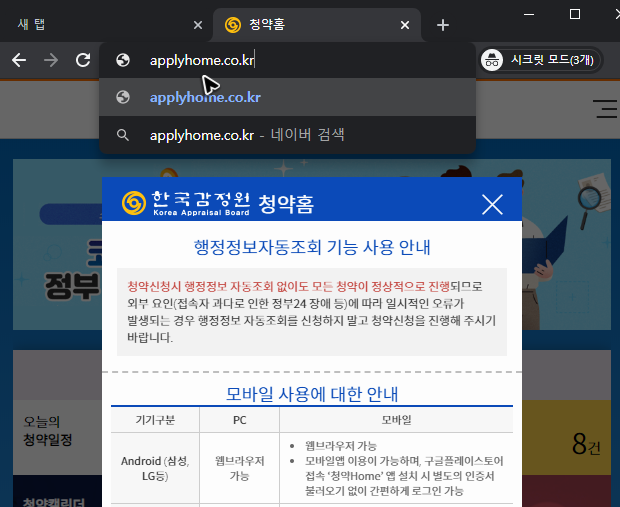This screenshot has width=620, height=507.
Task: Click the forward navigation arrow
Action: pyautogui.click(x=51, y=60)
